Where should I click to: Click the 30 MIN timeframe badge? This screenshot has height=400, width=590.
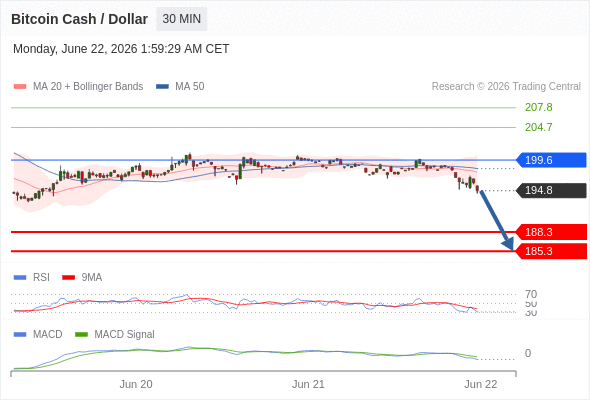coord(181,19)
